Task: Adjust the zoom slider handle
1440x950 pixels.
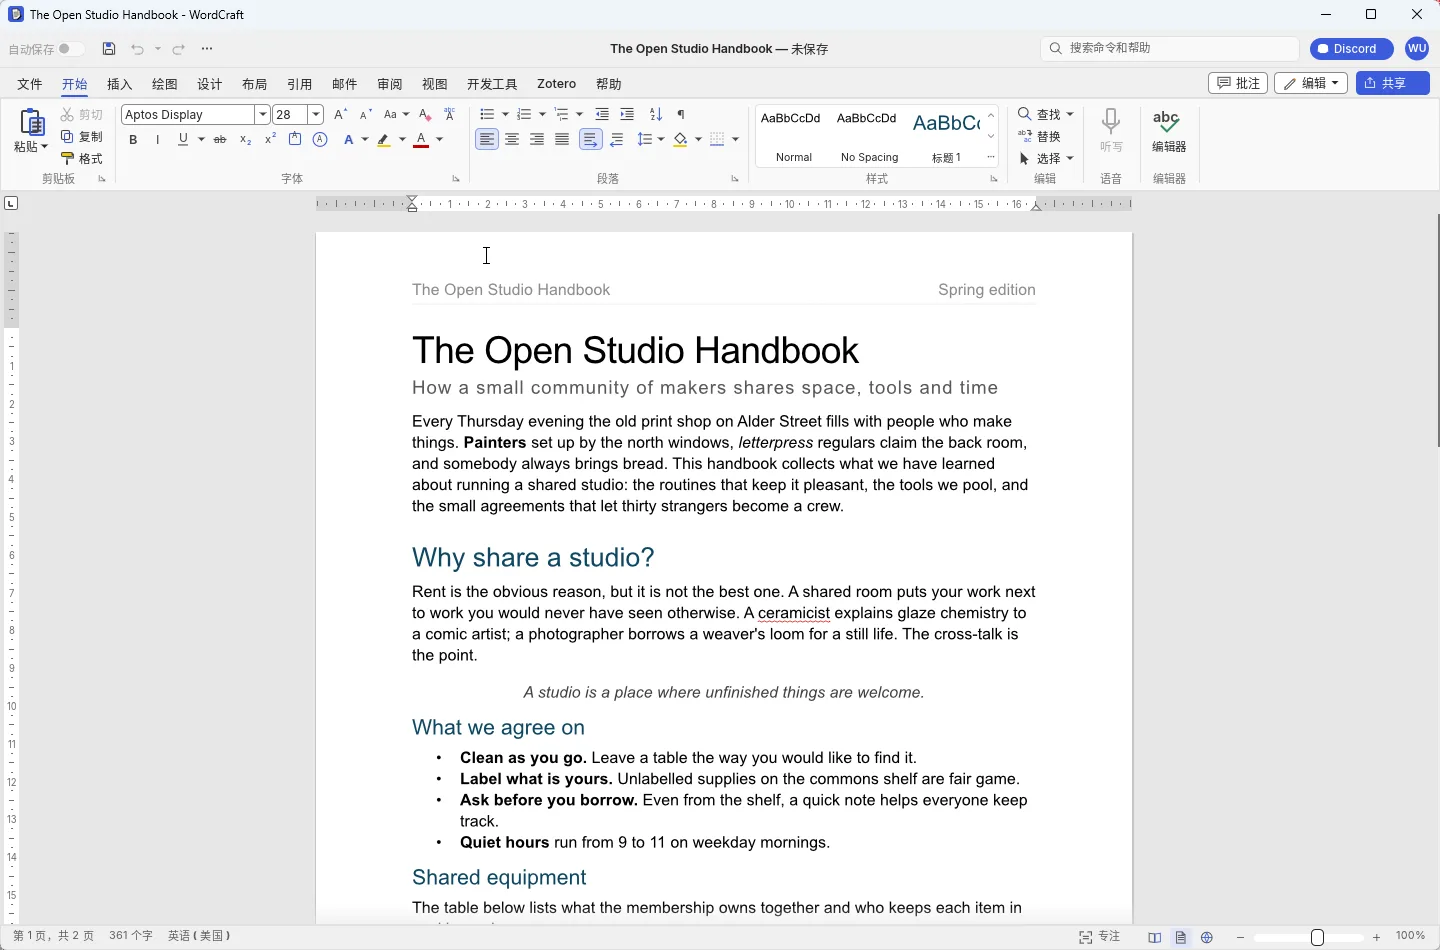Action: [x=1318, y=938]
